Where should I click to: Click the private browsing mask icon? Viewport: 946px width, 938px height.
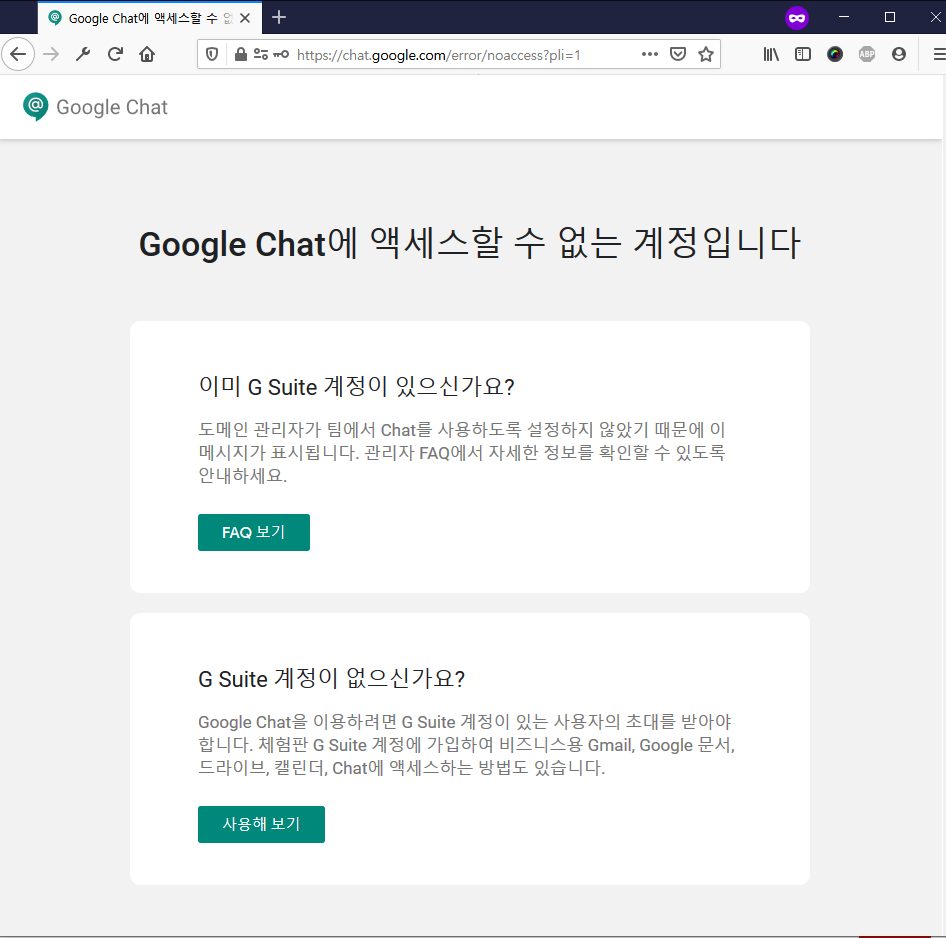tap(797, 17)
